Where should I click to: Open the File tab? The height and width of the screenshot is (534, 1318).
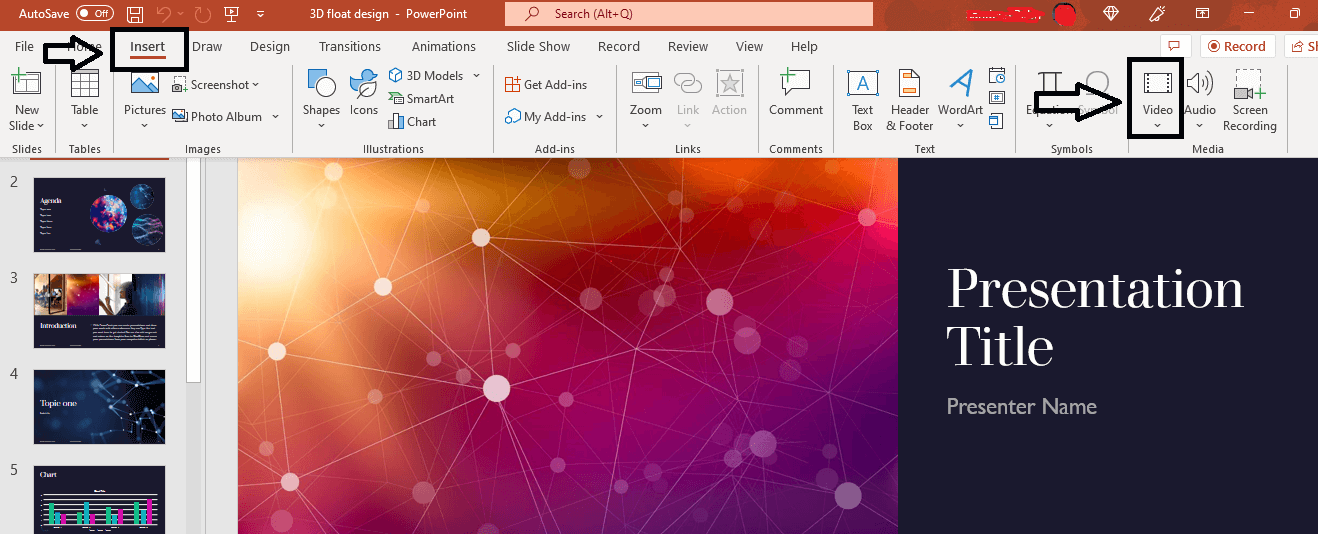[x=24, y=47]
